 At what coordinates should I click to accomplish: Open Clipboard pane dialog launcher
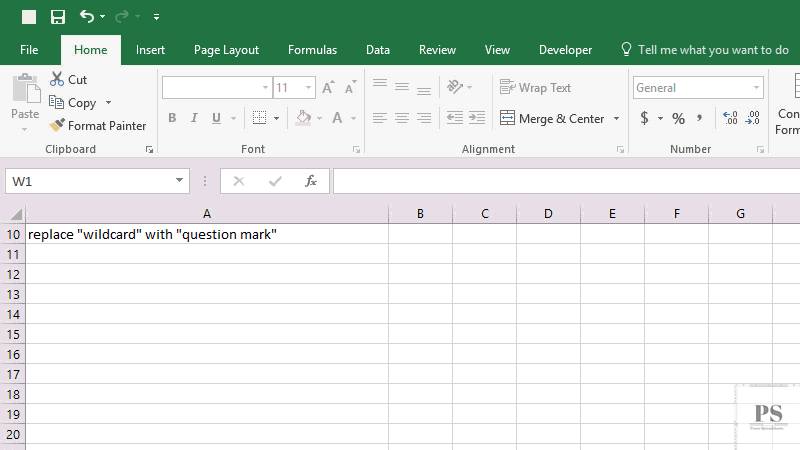click(149, 149)
